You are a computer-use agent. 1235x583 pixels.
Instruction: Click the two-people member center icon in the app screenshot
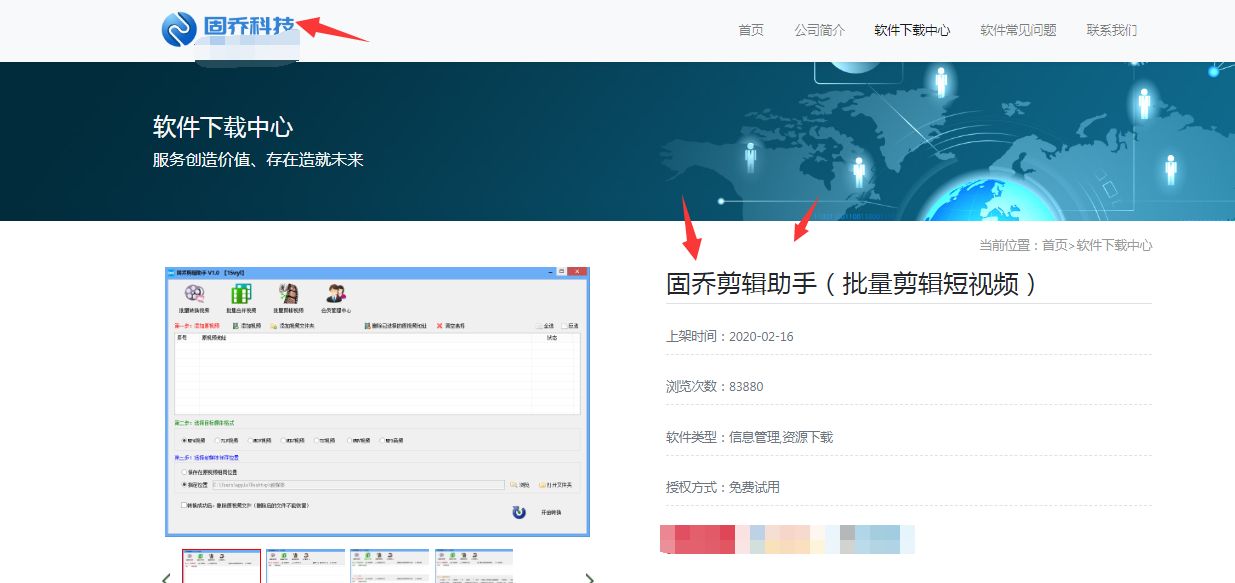point(335,293)
